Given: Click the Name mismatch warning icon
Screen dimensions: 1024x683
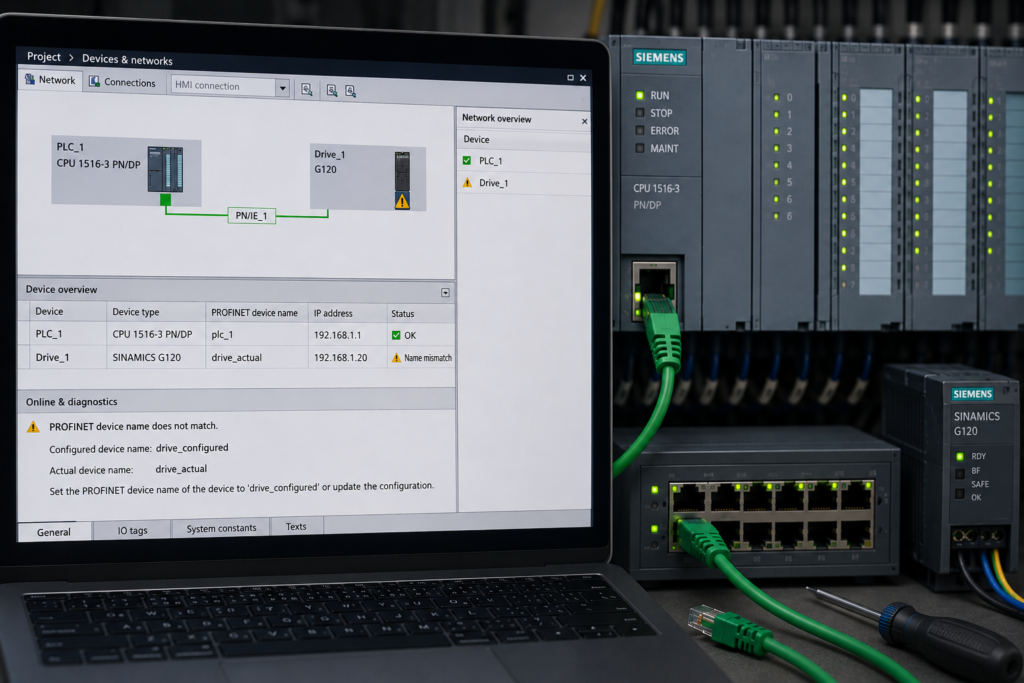Looking at the screenshot, I should 396,358.
